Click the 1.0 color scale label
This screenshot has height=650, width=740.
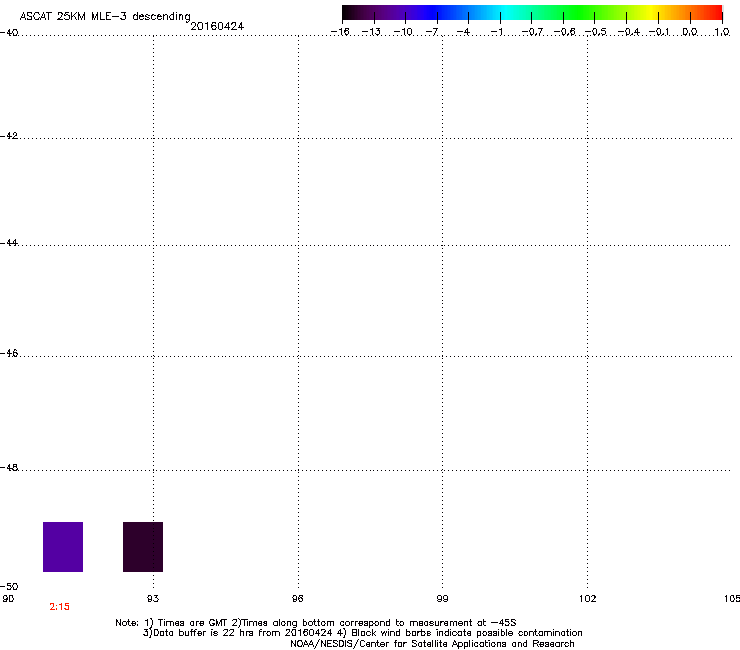(x=722, y=32)
